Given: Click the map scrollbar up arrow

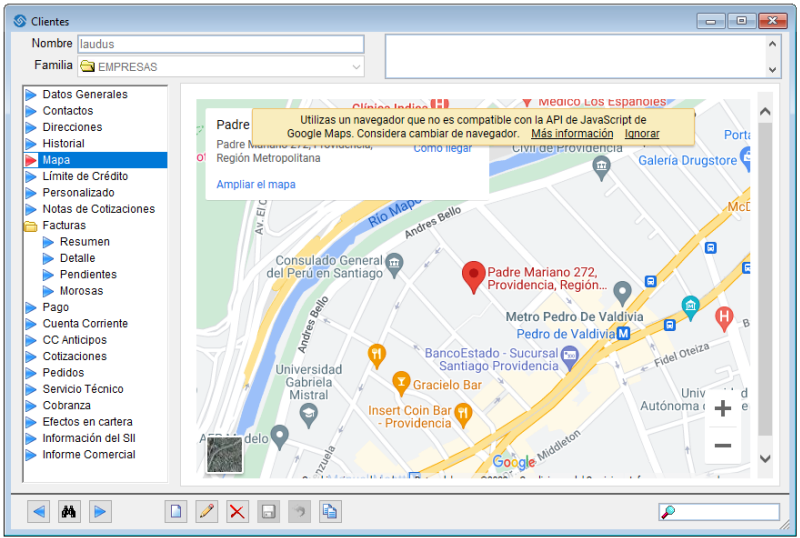Looking at the screenshot, I should coord(765,111).
